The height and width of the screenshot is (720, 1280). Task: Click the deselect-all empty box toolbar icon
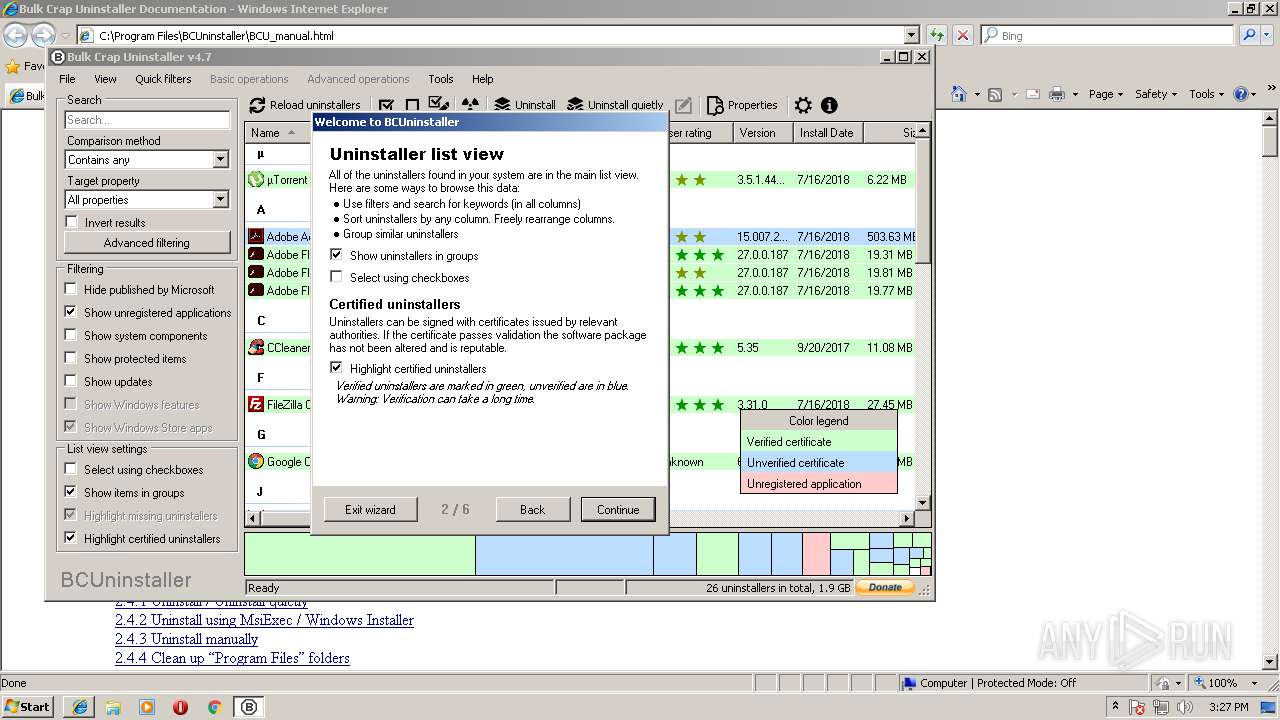(x=412, y=105)
